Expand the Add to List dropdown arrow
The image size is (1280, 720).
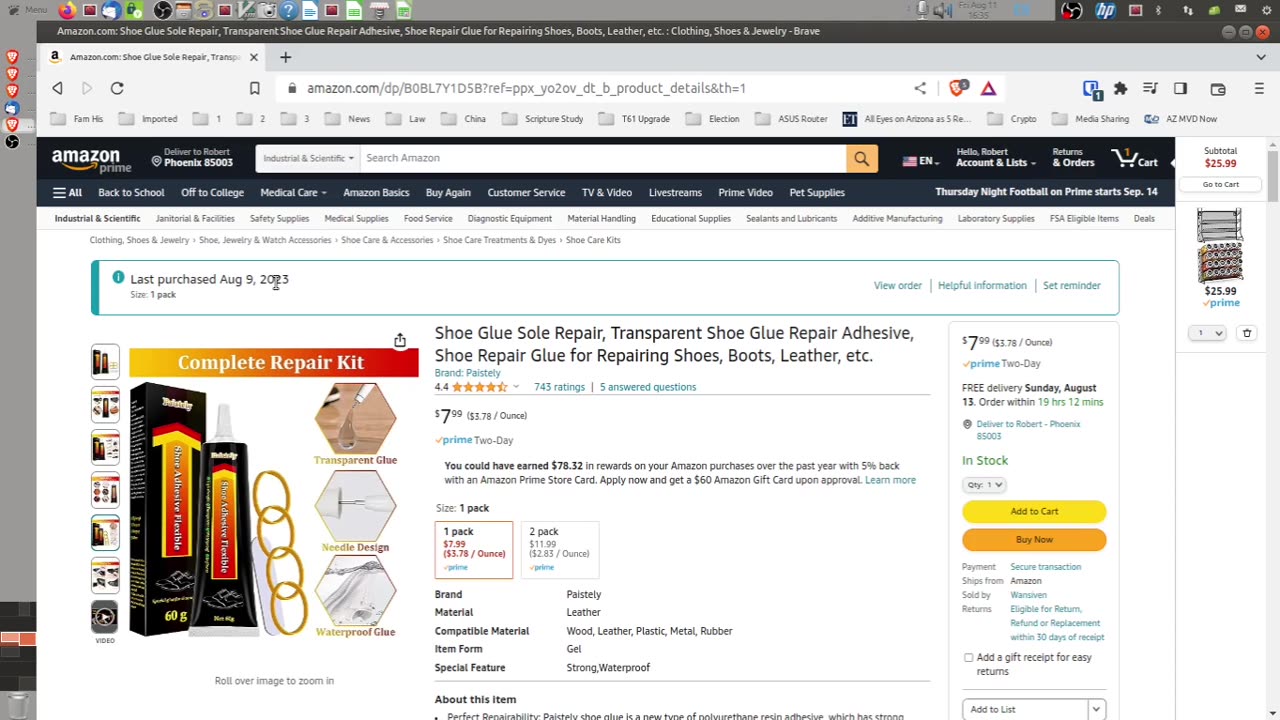pos(1096,709)
